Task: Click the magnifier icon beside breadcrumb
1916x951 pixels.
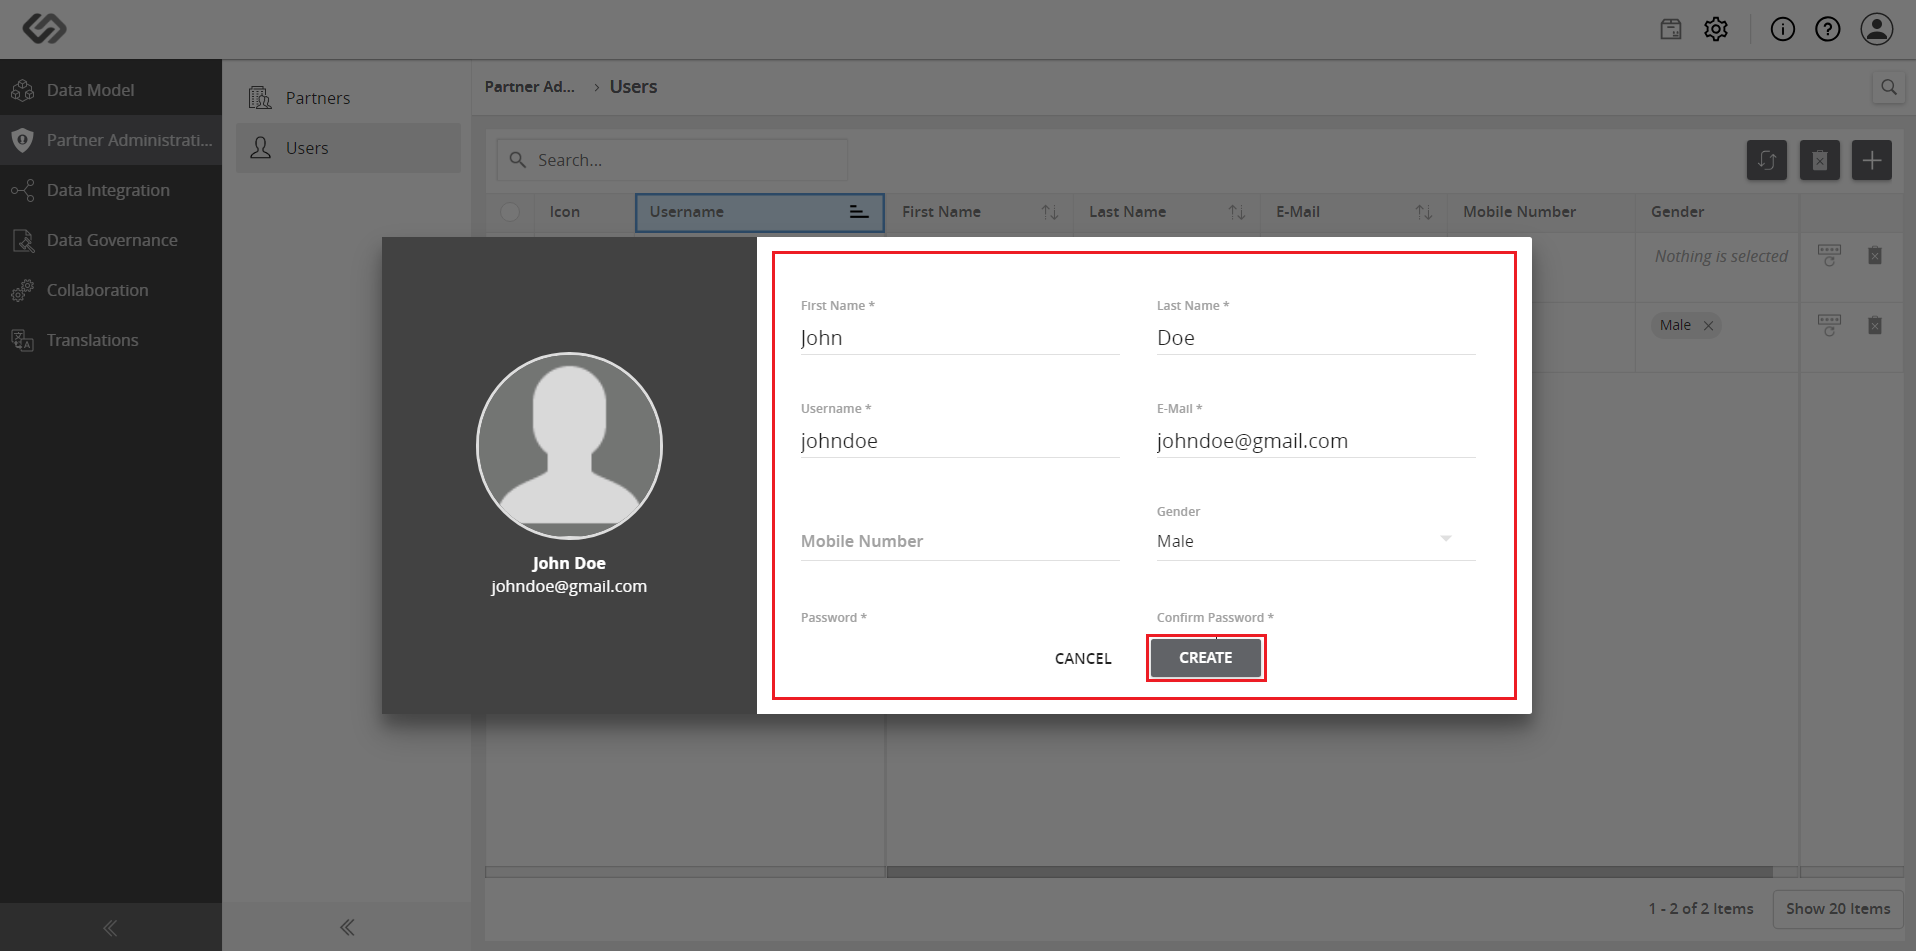Action: pyautogui.click(x=1888, y=87)
